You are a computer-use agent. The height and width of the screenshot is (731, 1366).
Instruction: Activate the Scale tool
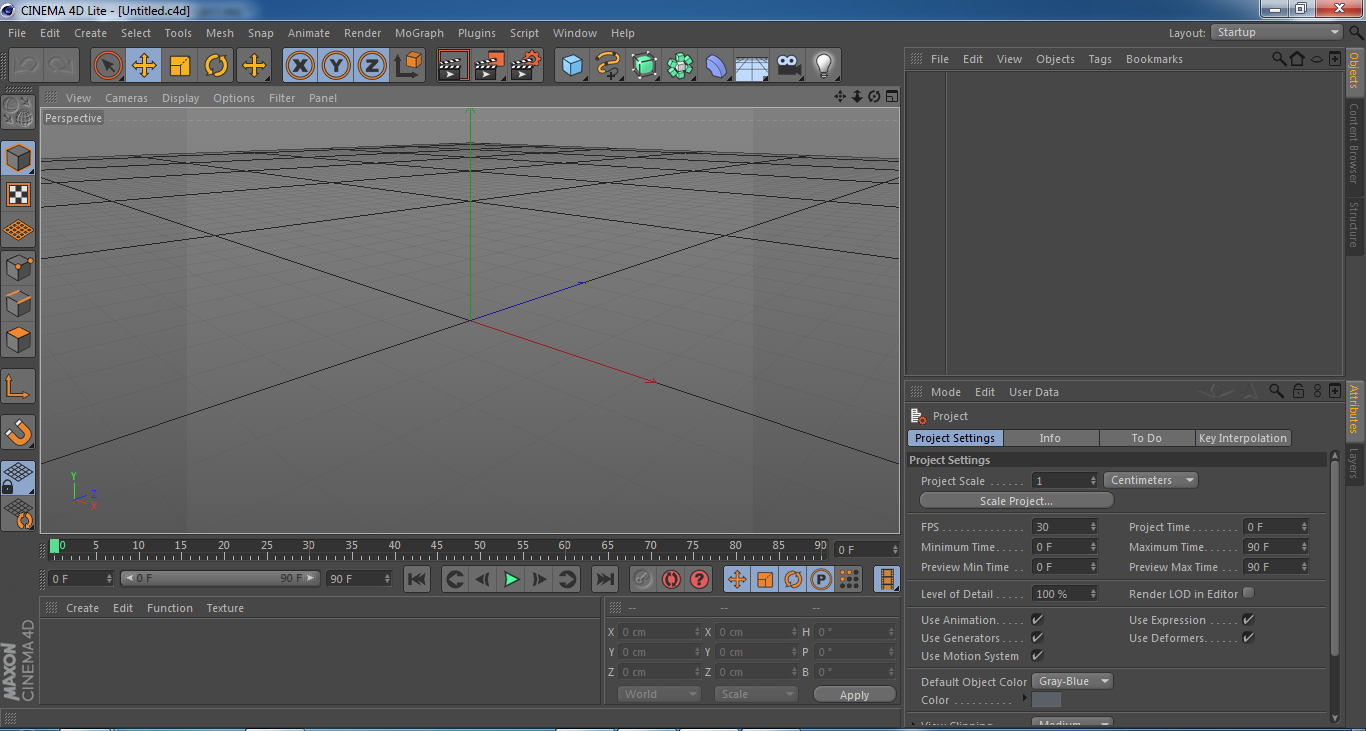click(180, 66)
